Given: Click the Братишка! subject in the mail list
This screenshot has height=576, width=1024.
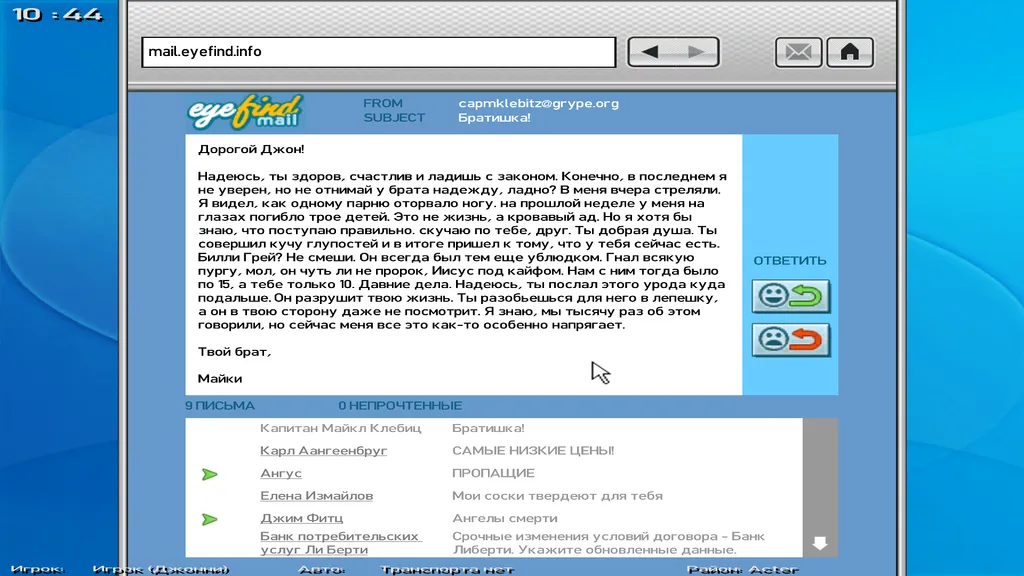Looking at the screenshot, I should (x=488, y=428).
